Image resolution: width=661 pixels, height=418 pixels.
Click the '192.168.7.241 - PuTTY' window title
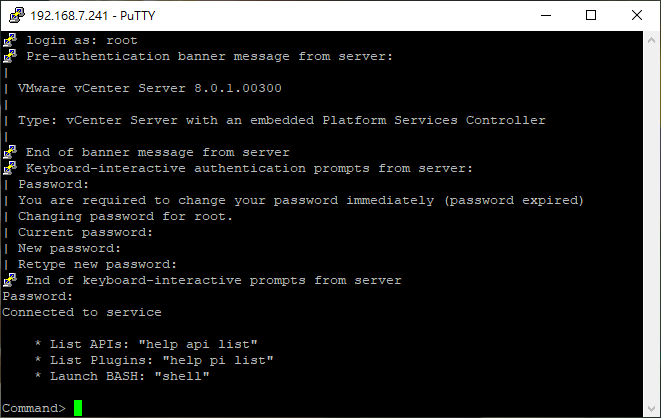93,16
